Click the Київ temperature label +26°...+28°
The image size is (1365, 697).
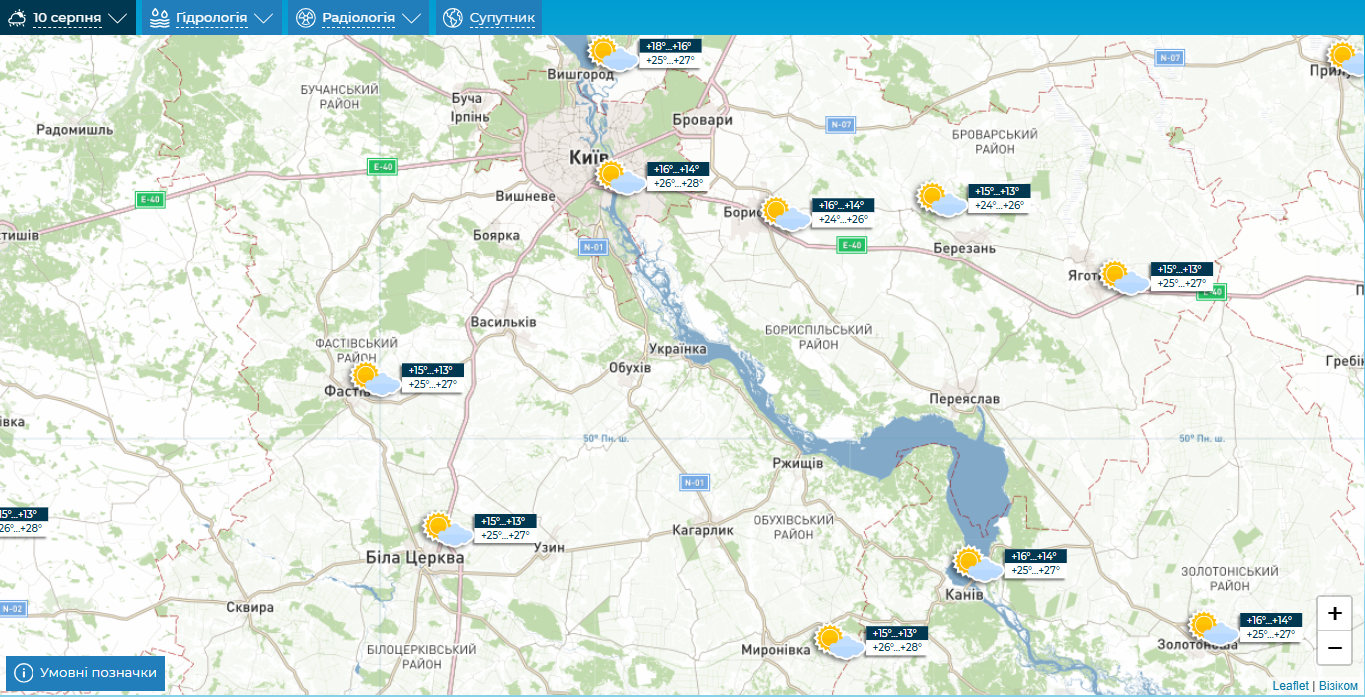pyautogui.click(x=679, y=183)
